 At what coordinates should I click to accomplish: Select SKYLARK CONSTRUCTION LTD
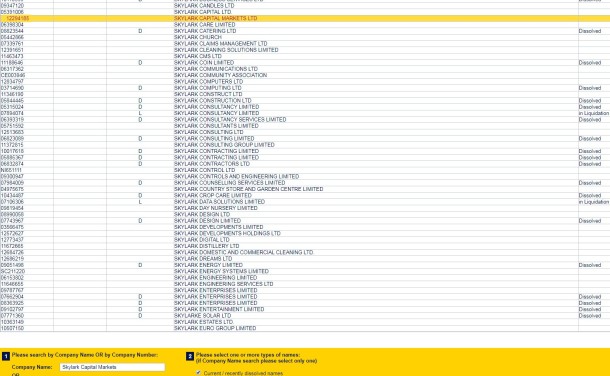[212, 100]
